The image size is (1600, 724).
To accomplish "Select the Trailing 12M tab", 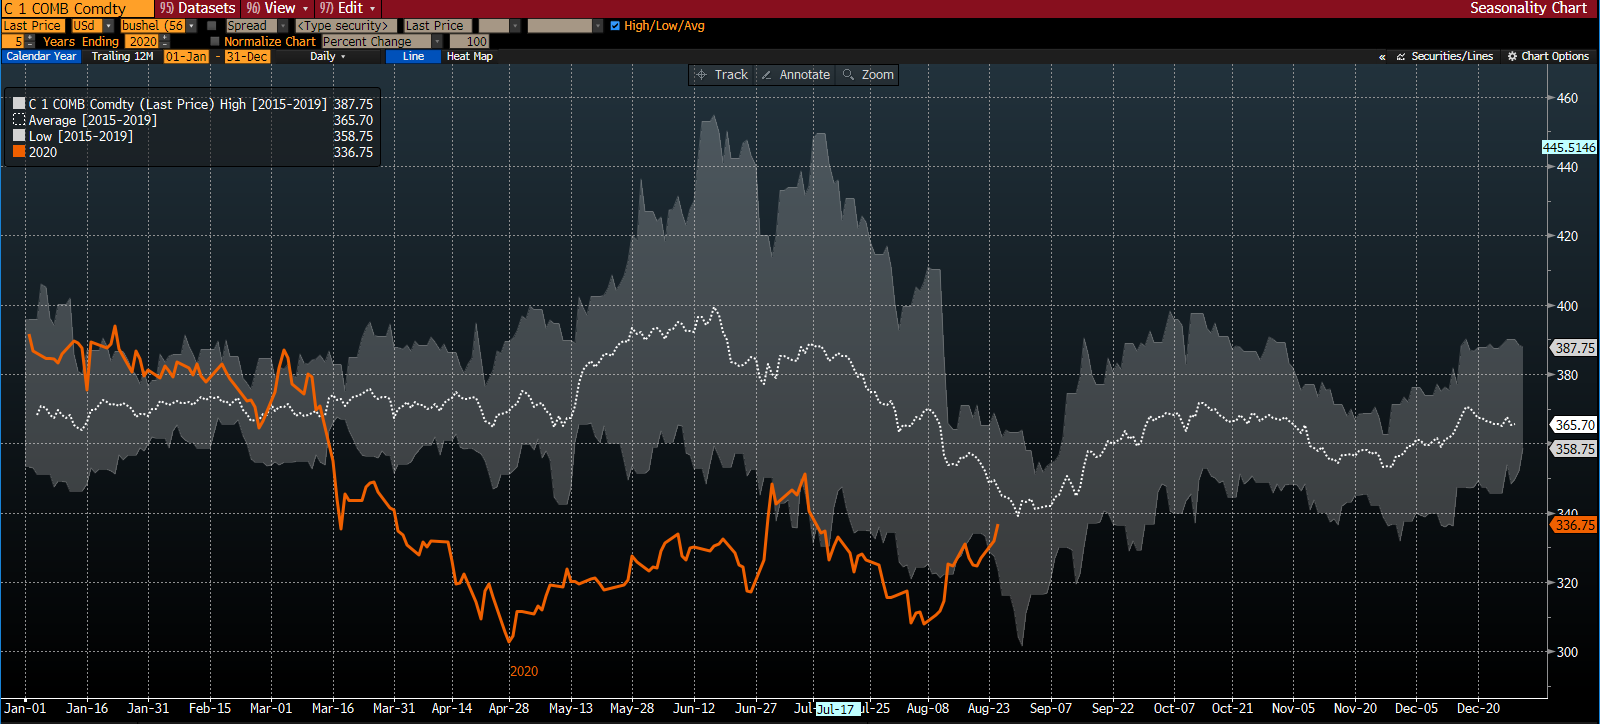I will coord(122,57).
